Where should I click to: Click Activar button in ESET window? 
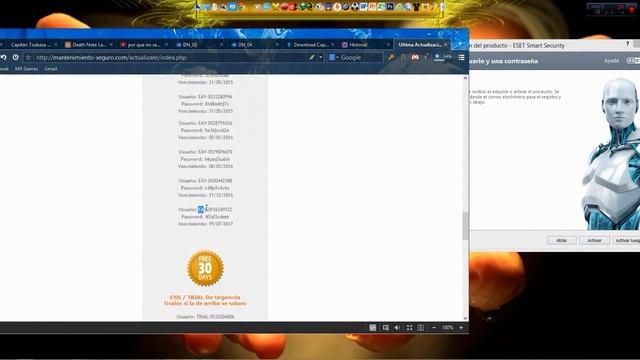coord(594,240)
